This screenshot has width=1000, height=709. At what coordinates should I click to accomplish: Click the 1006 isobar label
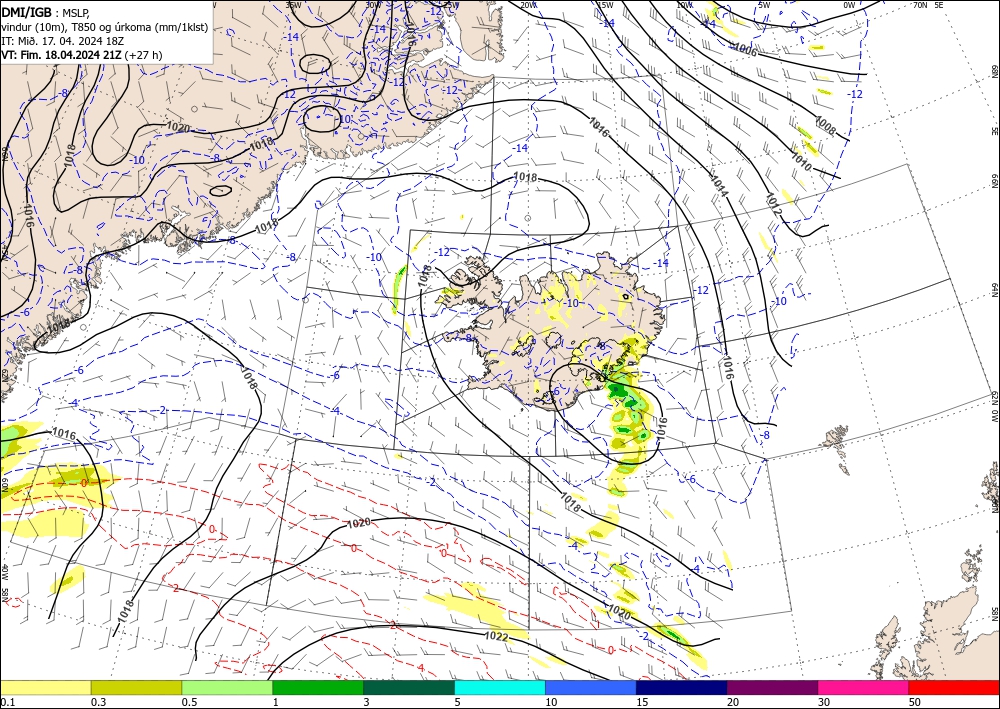click(746, 50)
